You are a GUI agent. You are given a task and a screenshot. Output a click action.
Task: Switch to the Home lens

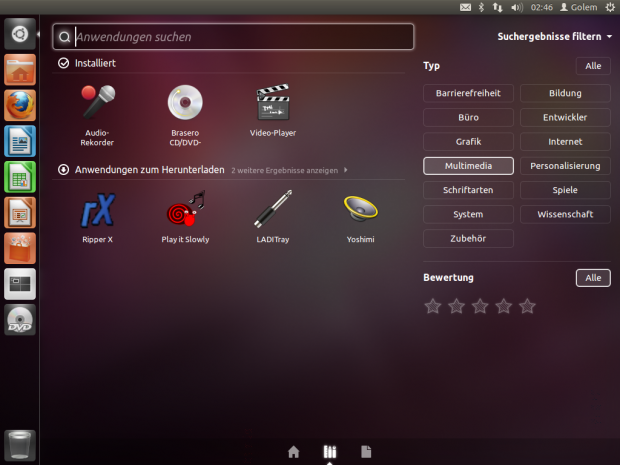293,451
